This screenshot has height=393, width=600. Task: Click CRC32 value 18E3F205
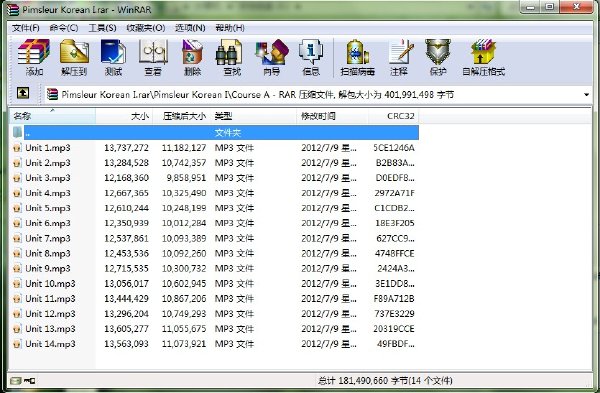tap(395, 223)
